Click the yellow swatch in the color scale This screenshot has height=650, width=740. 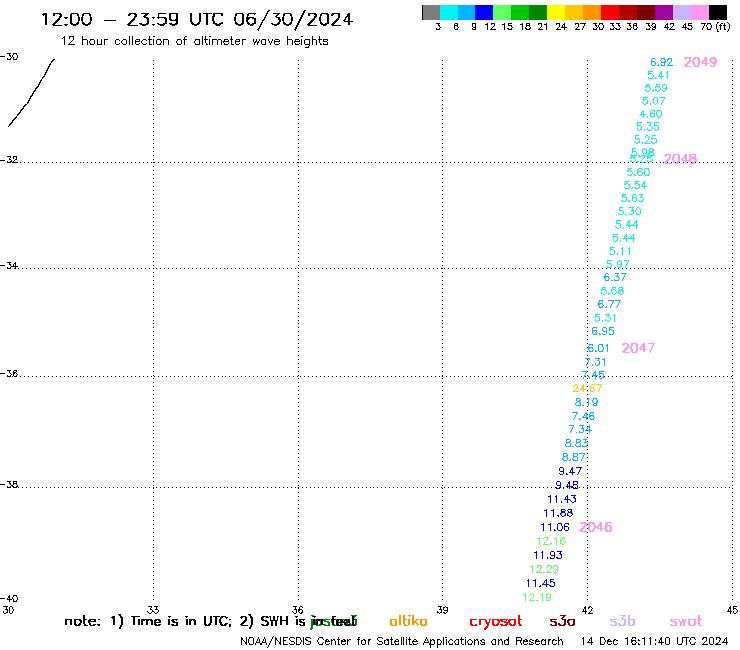click(x=556, y=12)
